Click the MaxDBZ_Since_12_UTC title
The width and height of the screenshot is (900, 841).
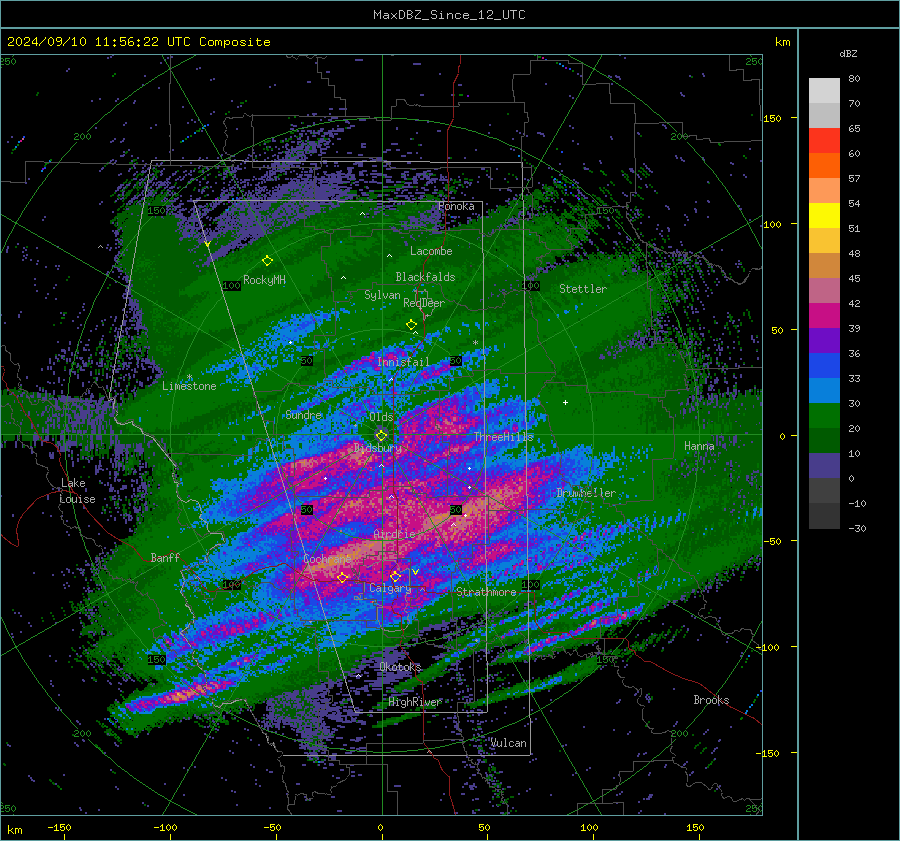(449, 15)
